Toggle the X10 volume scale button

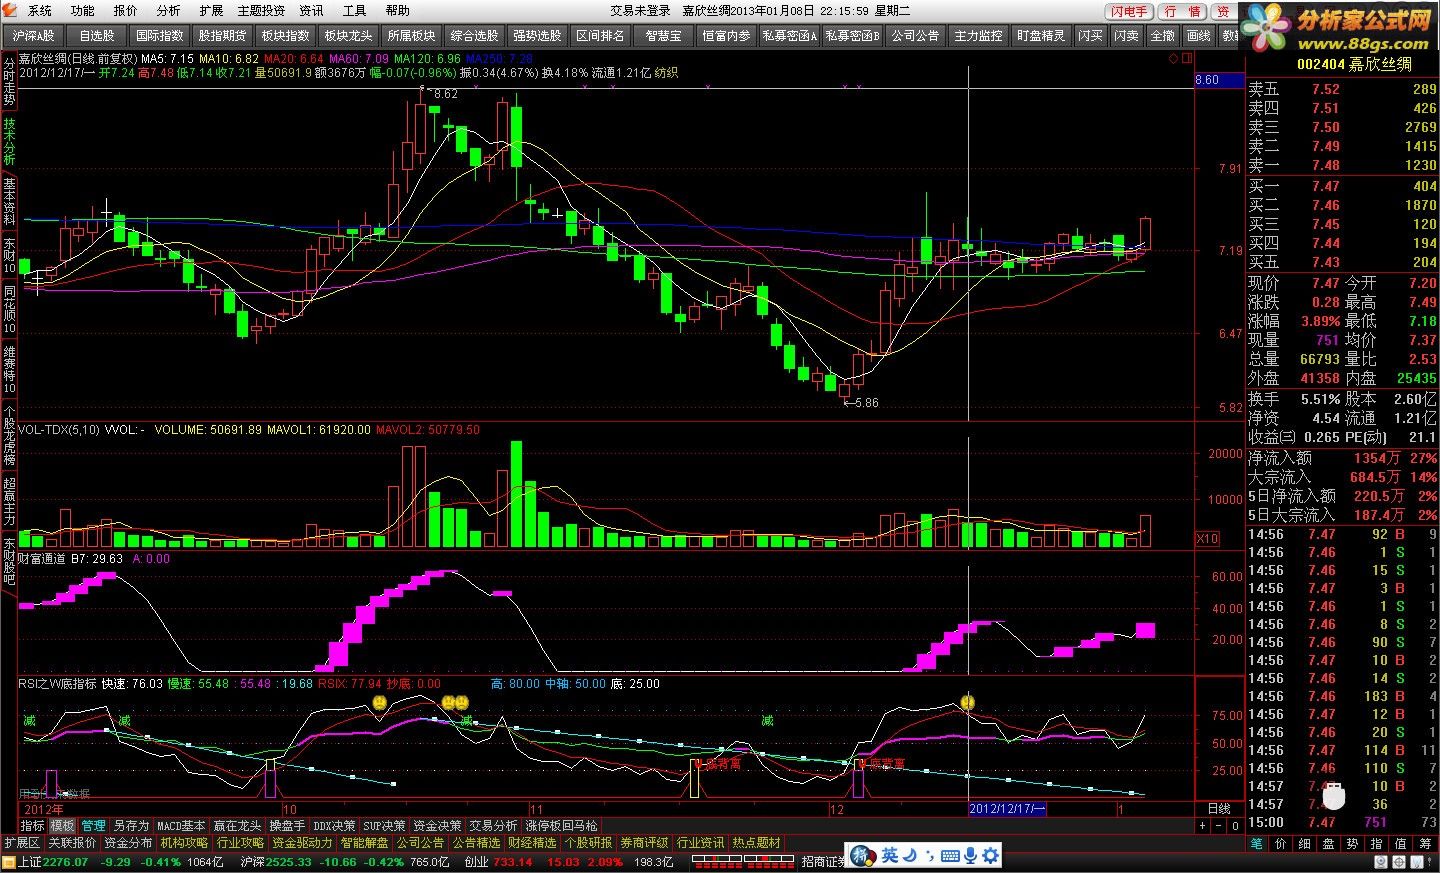(x=1208, y=539)
